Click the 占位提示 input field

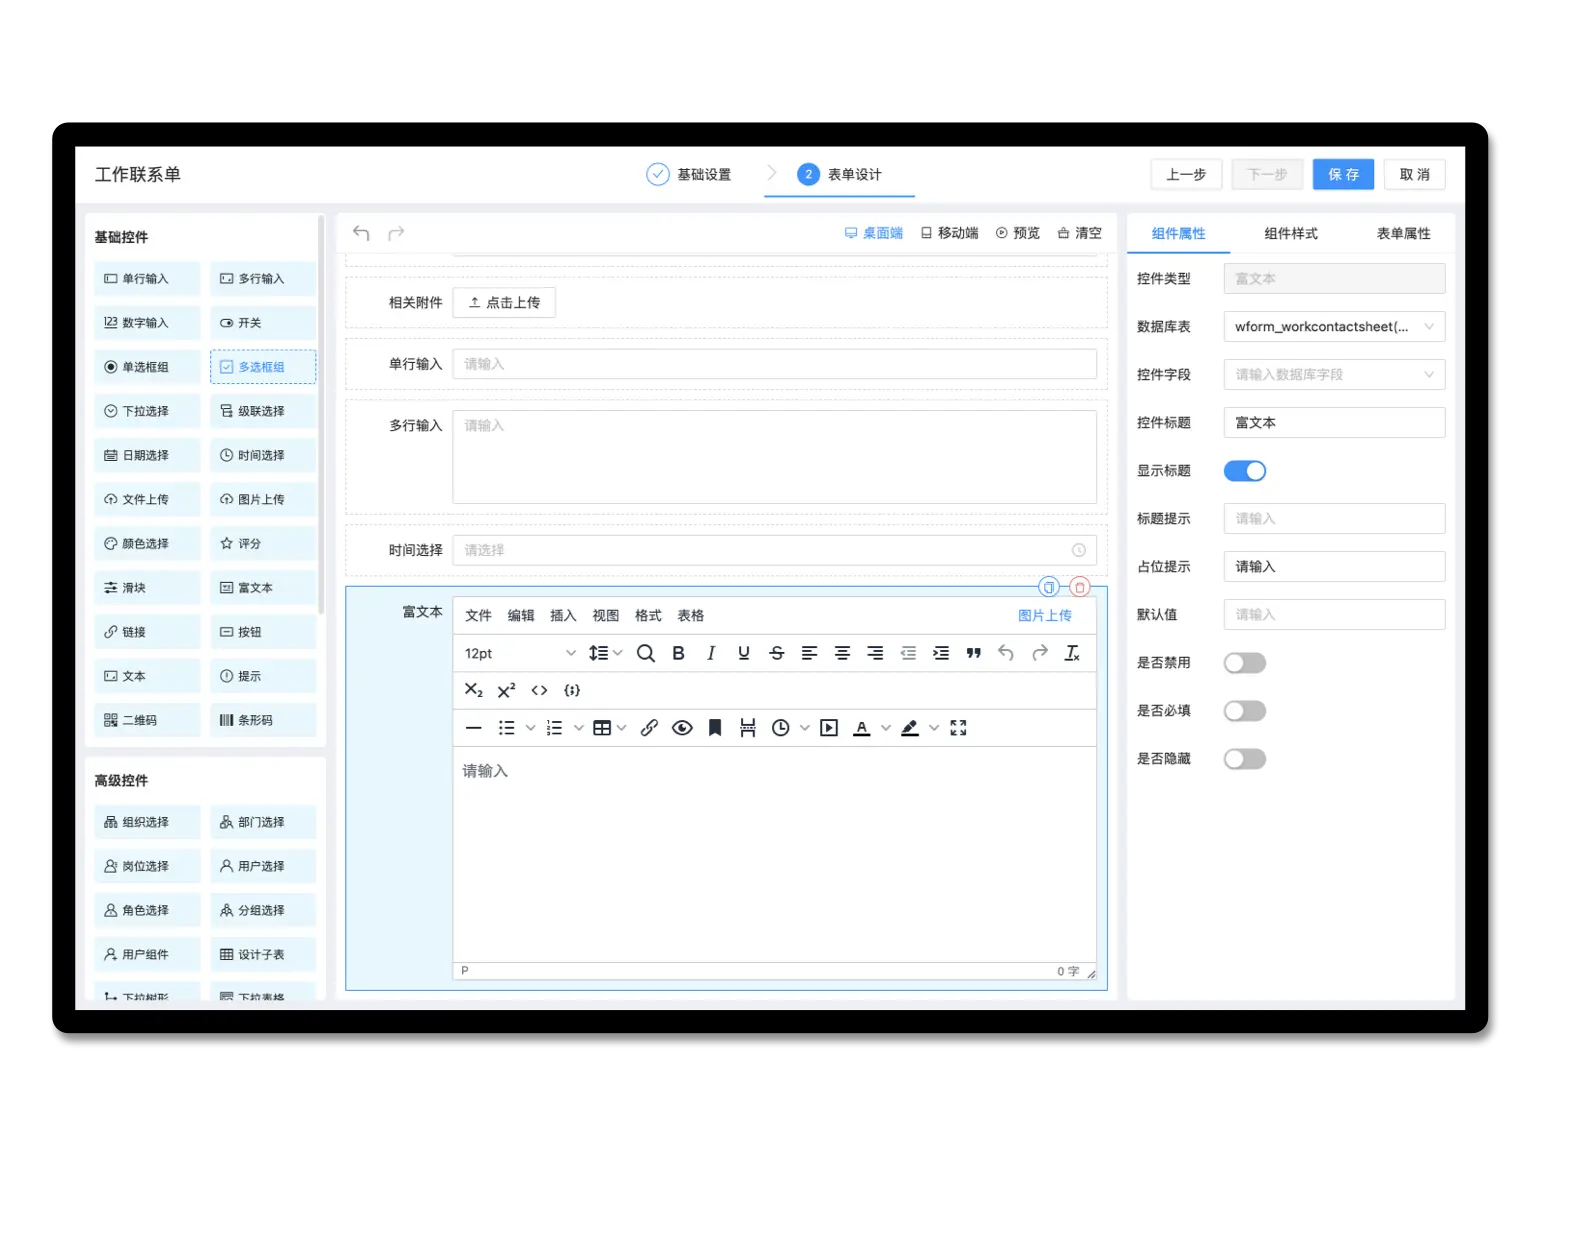tap(1334, 567)
